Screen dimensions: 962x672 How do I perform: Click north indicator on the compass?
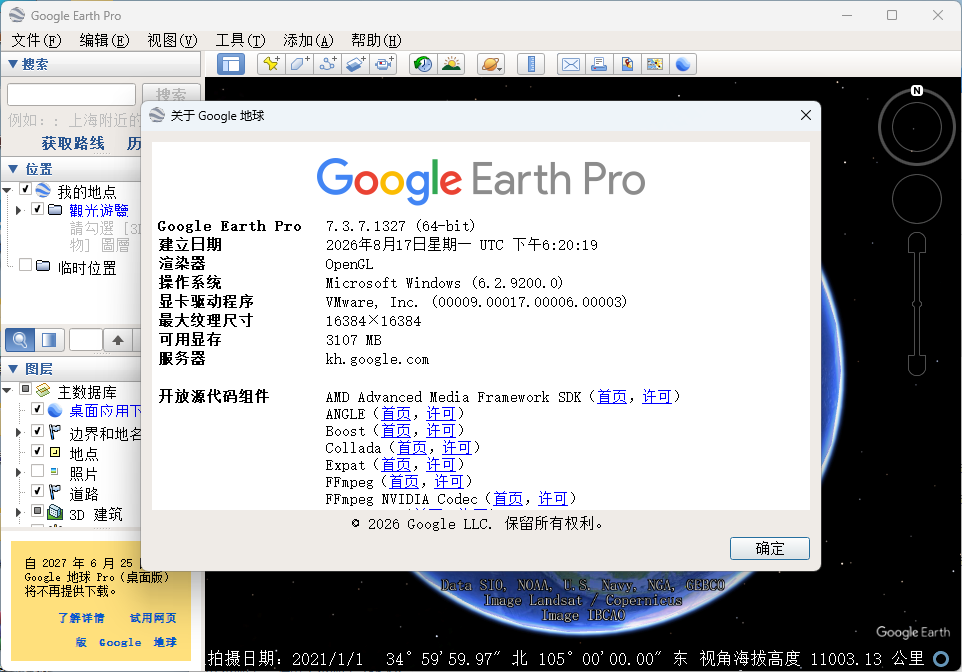coord(917,90)
